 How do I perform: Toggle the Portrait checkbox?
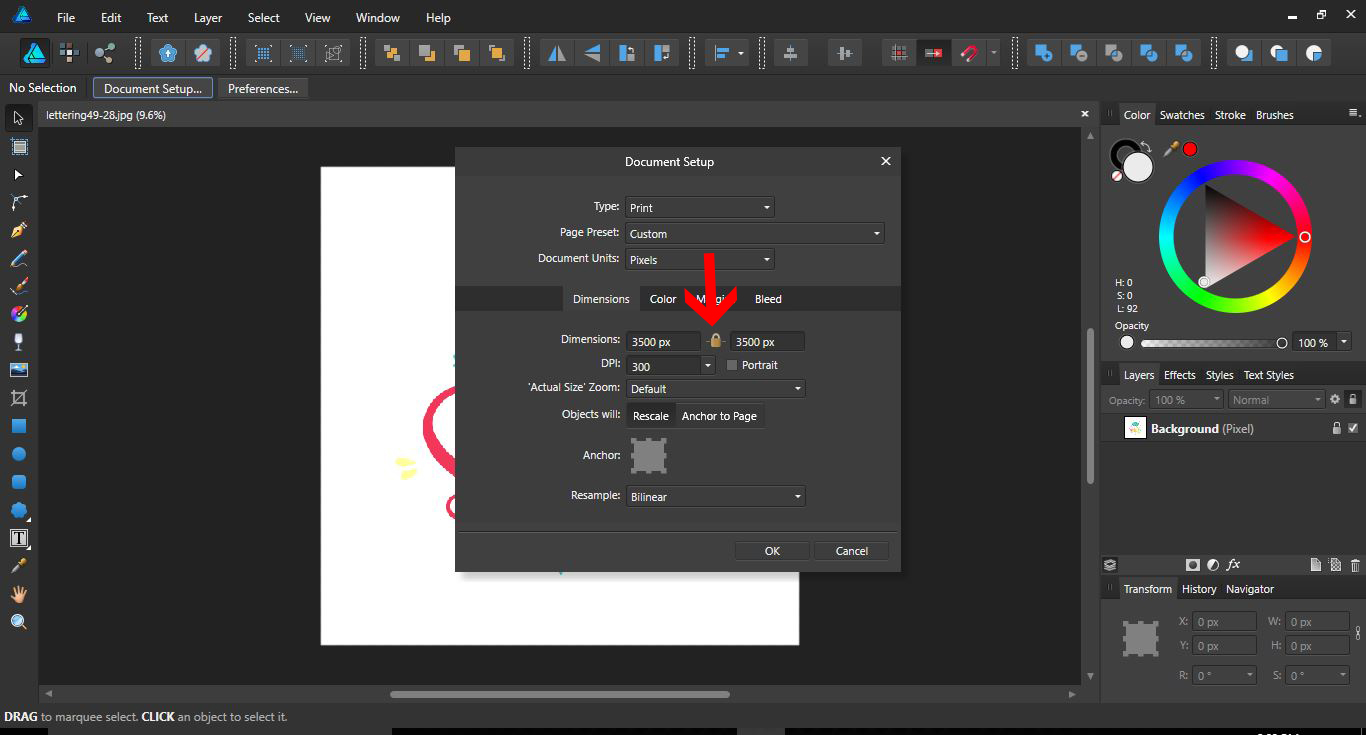[x=731, y=365]
